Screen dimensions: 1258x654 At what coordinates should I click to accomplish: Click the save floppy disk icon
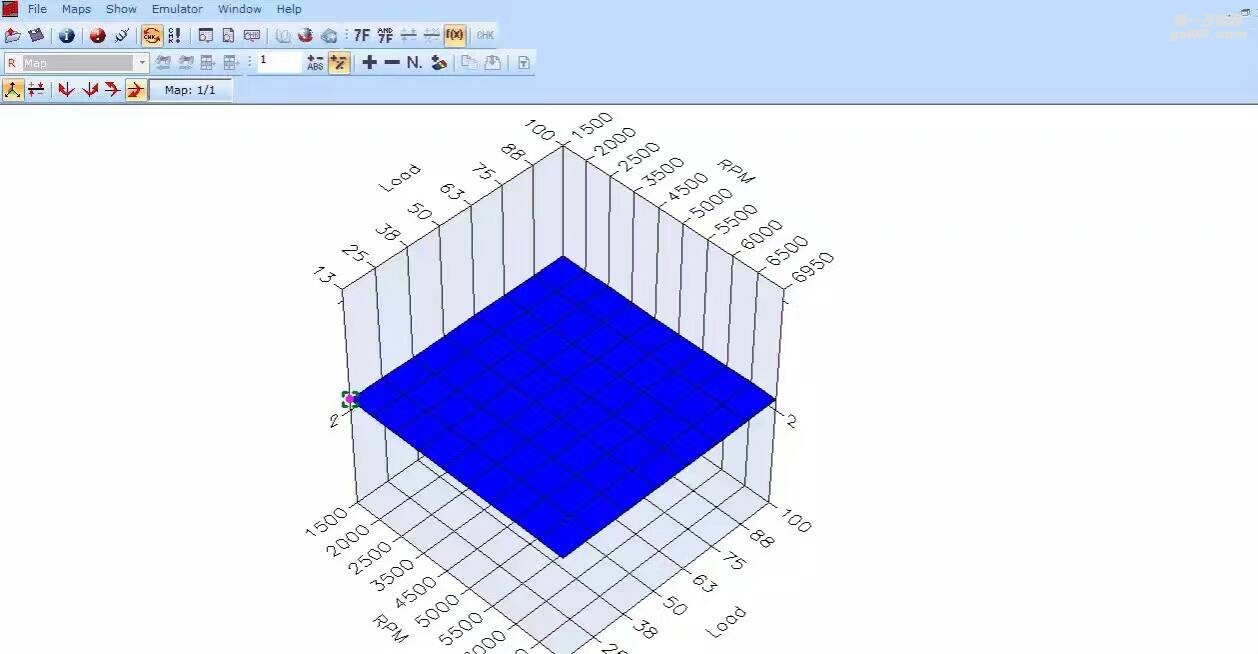(37, 36)
